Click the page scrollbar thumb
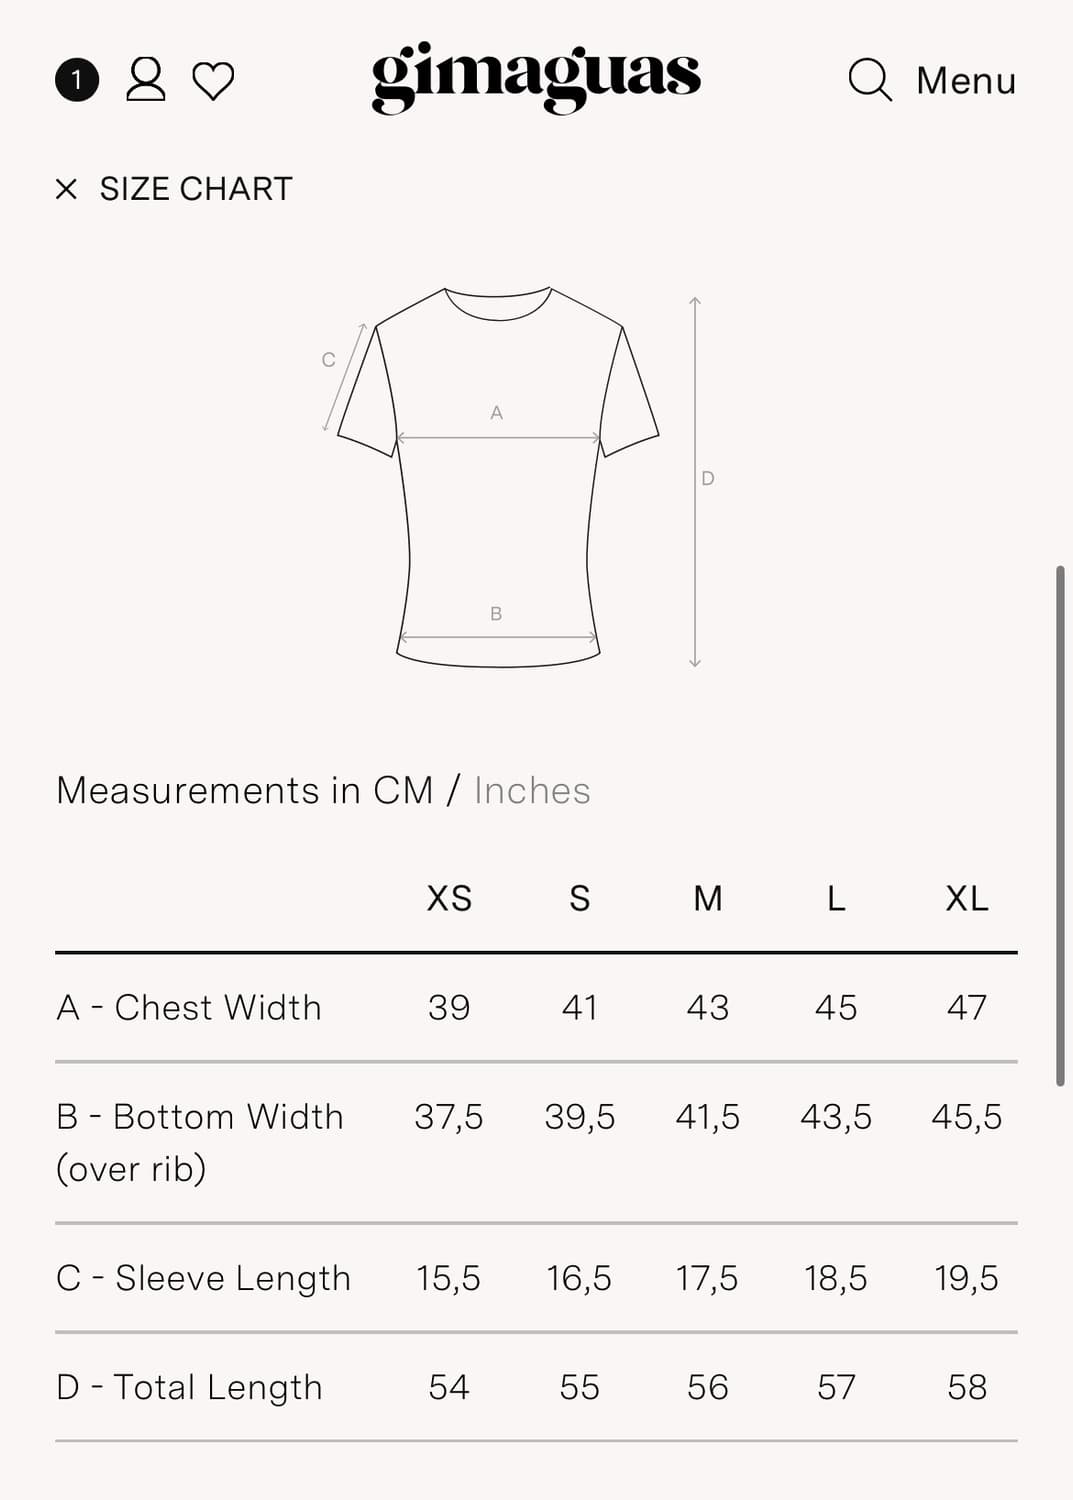 [x=1060, y=826]
